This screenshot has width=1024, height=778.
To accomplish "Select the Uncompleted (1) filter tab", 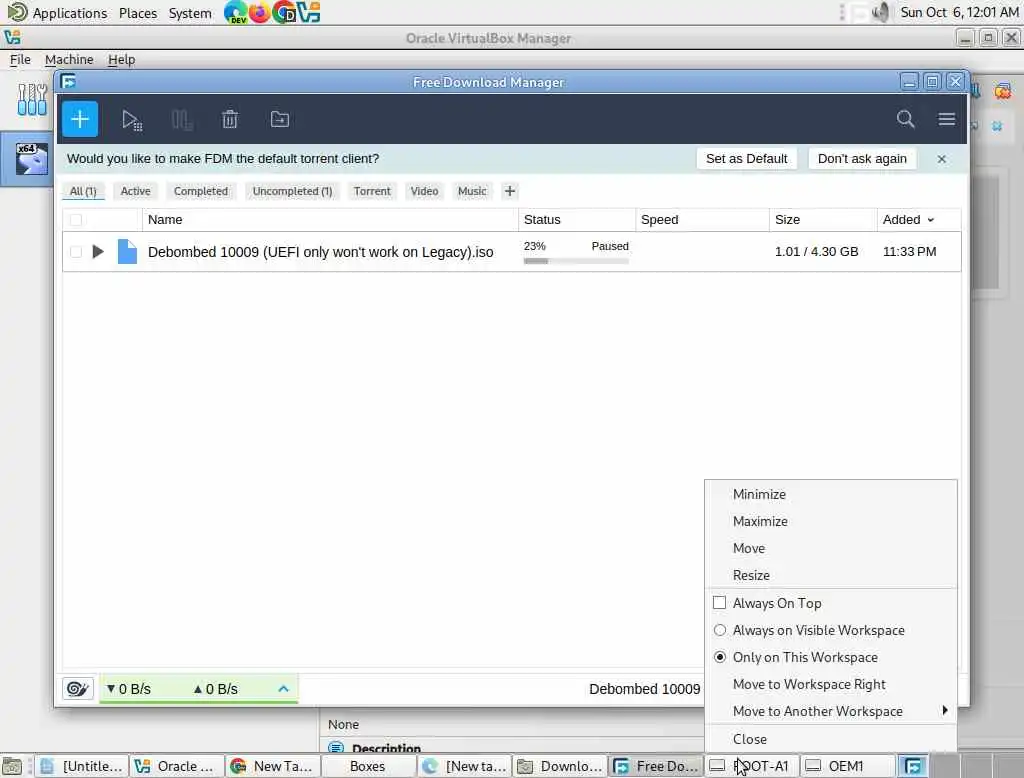I will (292, 191).
